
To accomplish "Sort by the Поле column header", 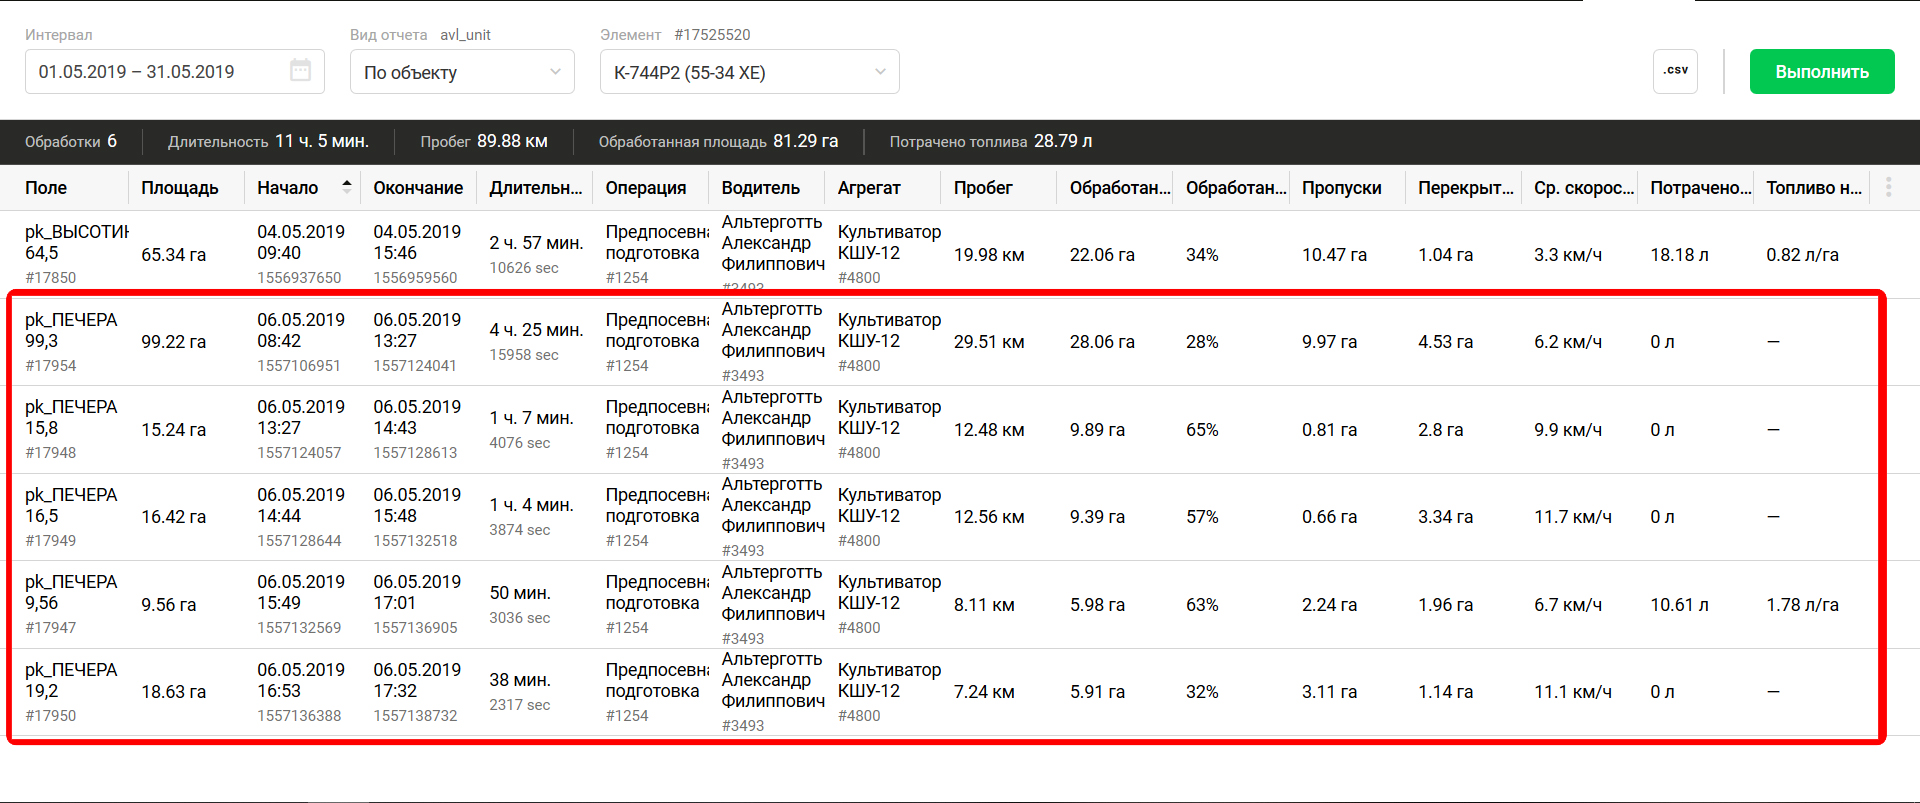I will click(46, 188).
